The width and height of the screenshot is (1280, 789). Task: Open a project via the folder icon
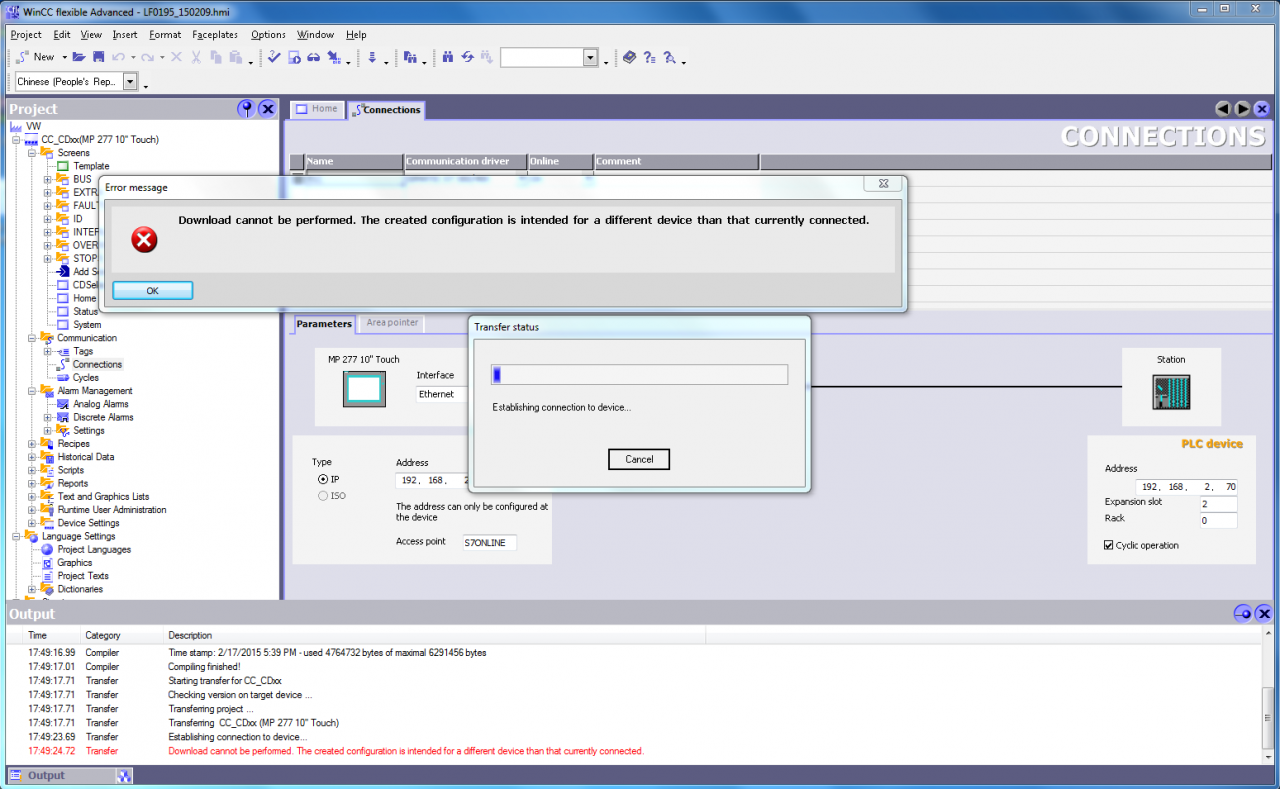(x=79, y=57)
